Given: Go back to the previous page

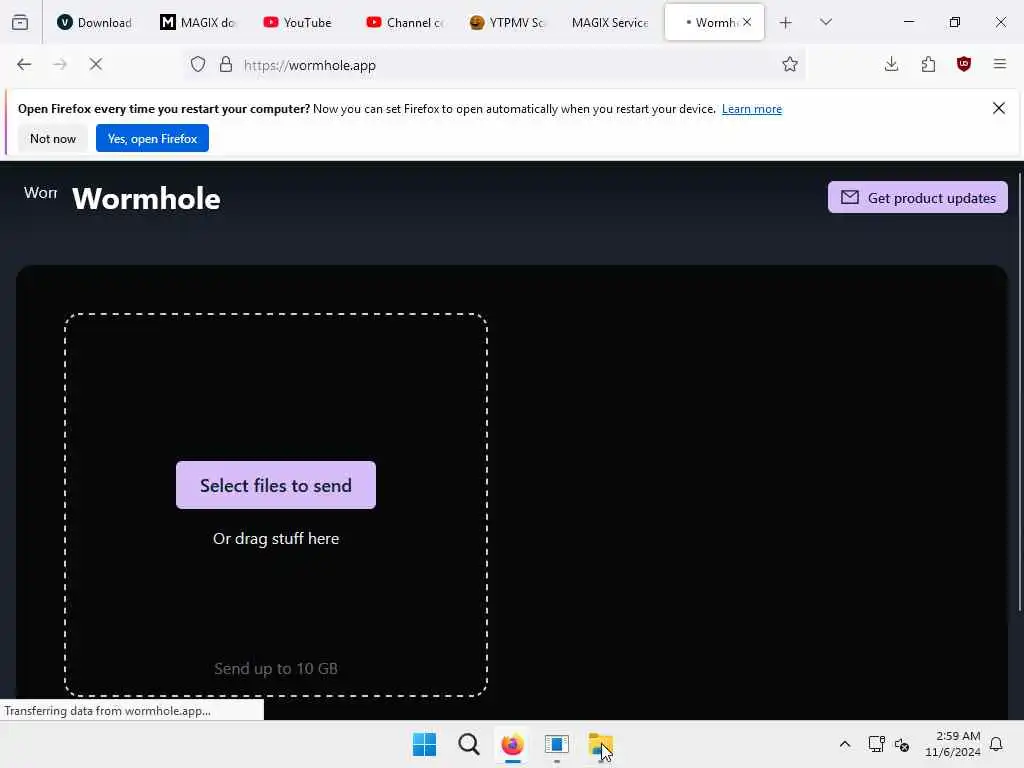Looking at the screenshot, I should point(24,64).
